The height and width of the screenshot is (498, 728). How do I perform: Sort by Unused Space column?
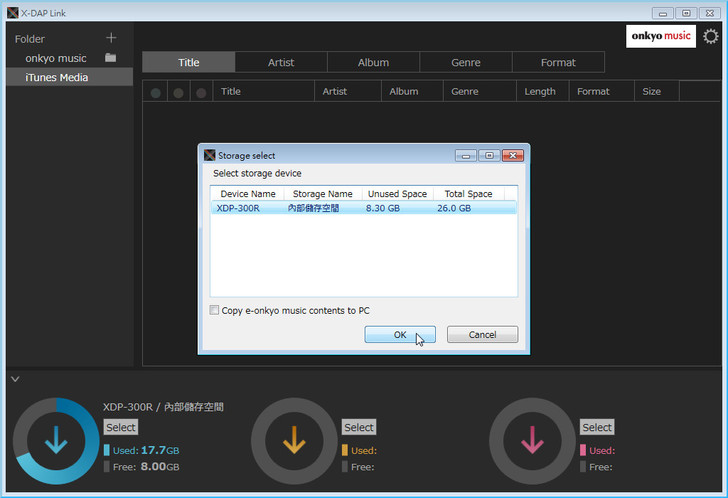(x=397, y=194)
